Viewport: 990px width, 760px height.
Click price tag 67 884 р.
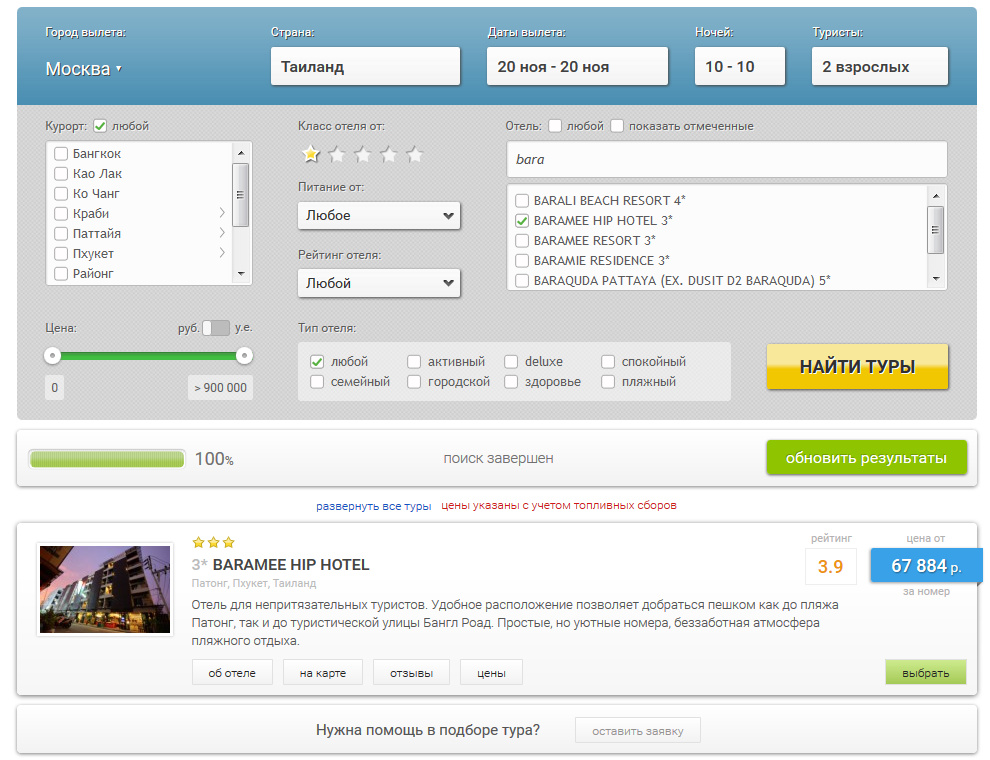pyautogui.click(x=926, y=565)
